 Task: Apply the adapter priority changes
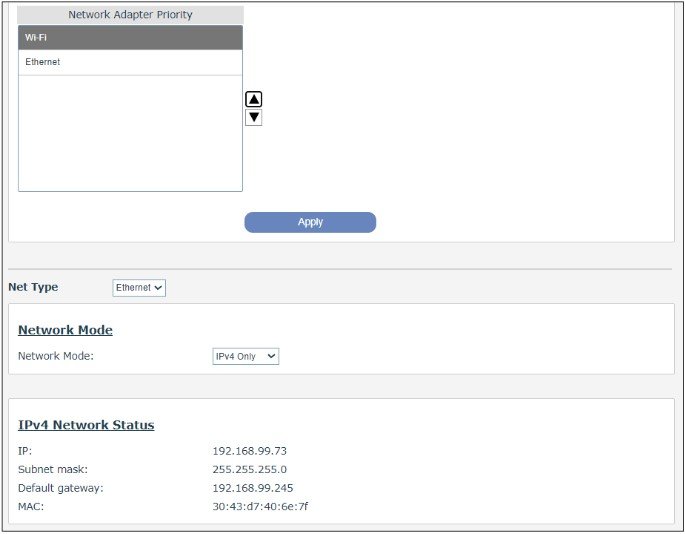click(310, 222)
